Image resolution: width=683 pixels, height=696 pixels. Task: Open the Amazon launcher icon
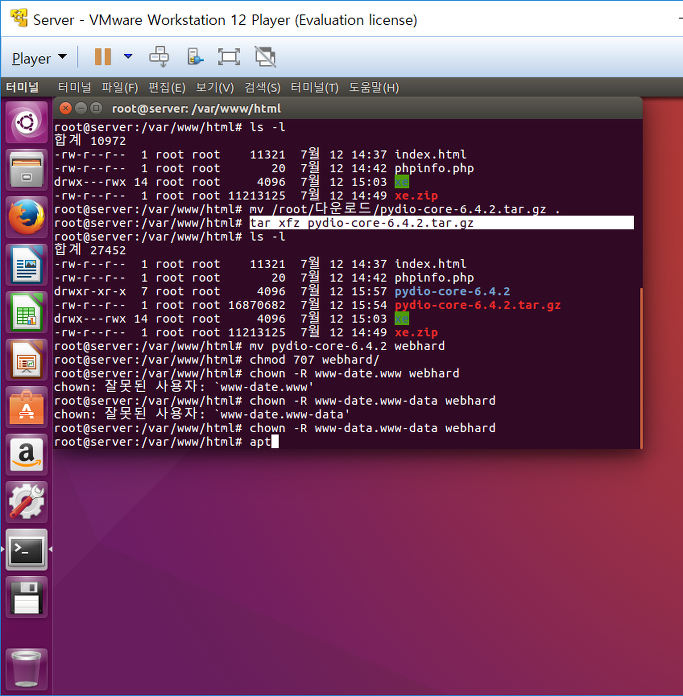(27, 455)
